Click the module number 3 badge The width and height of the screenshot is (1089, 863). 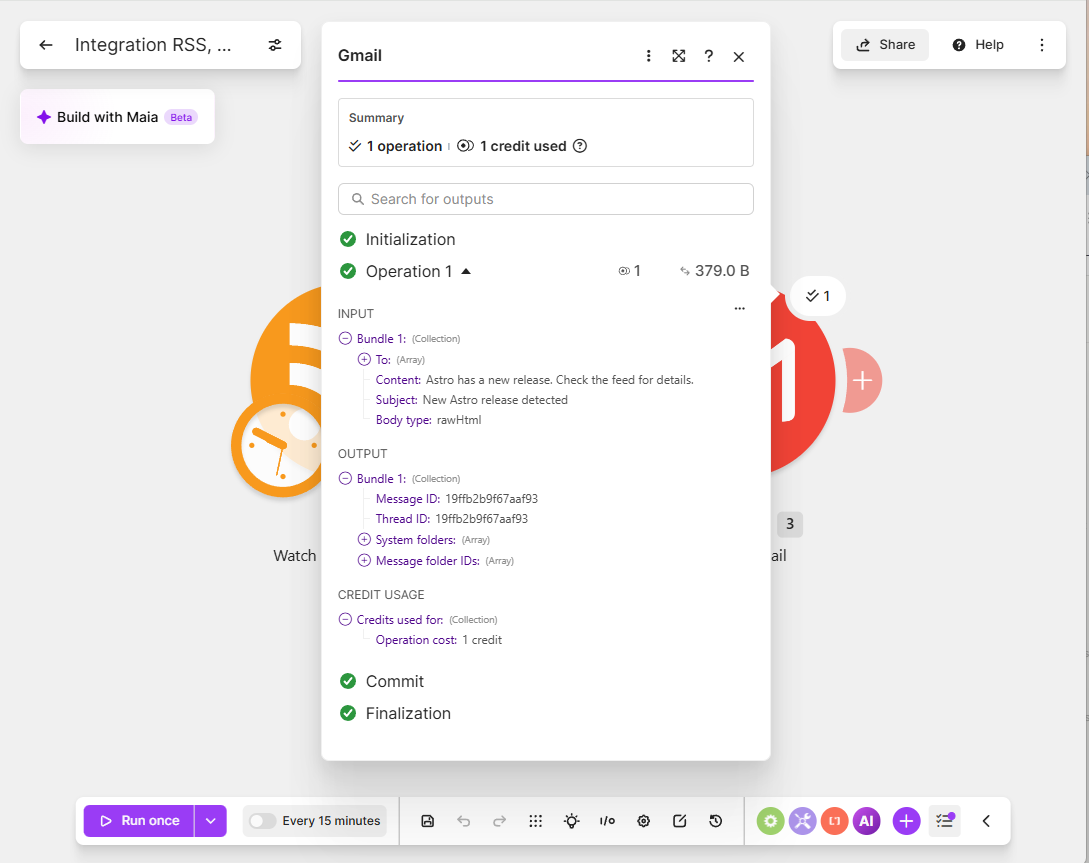coord(790,524)
